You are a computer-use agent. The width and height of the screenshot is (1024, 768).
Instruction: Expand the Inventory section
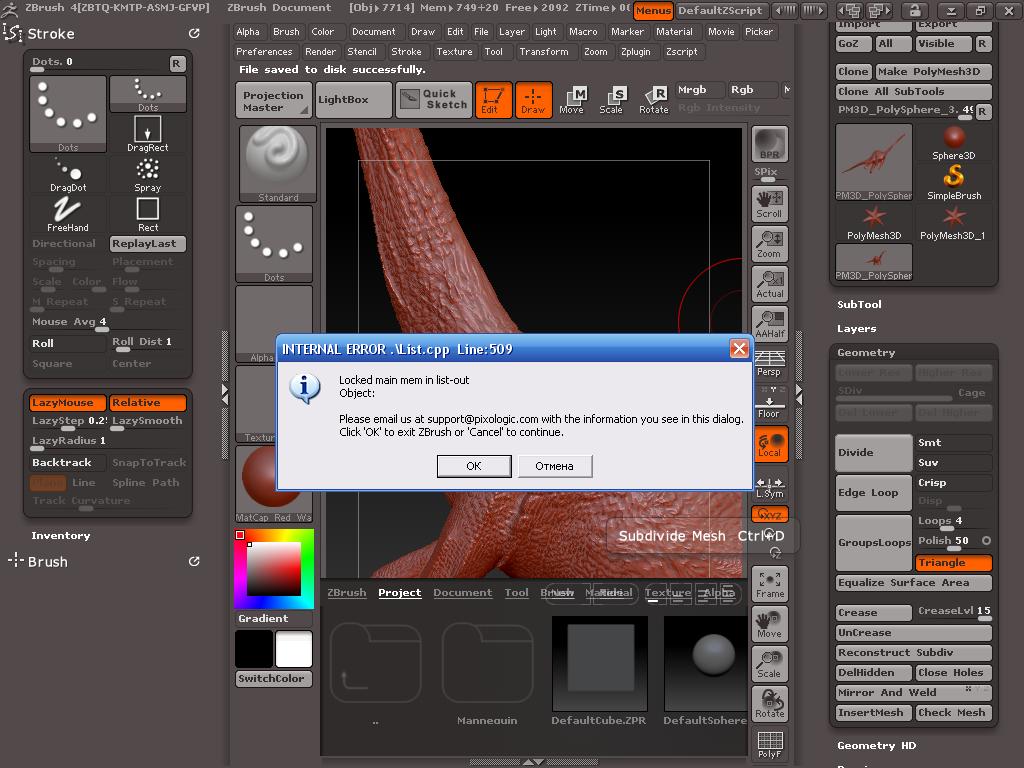(61, 536)
